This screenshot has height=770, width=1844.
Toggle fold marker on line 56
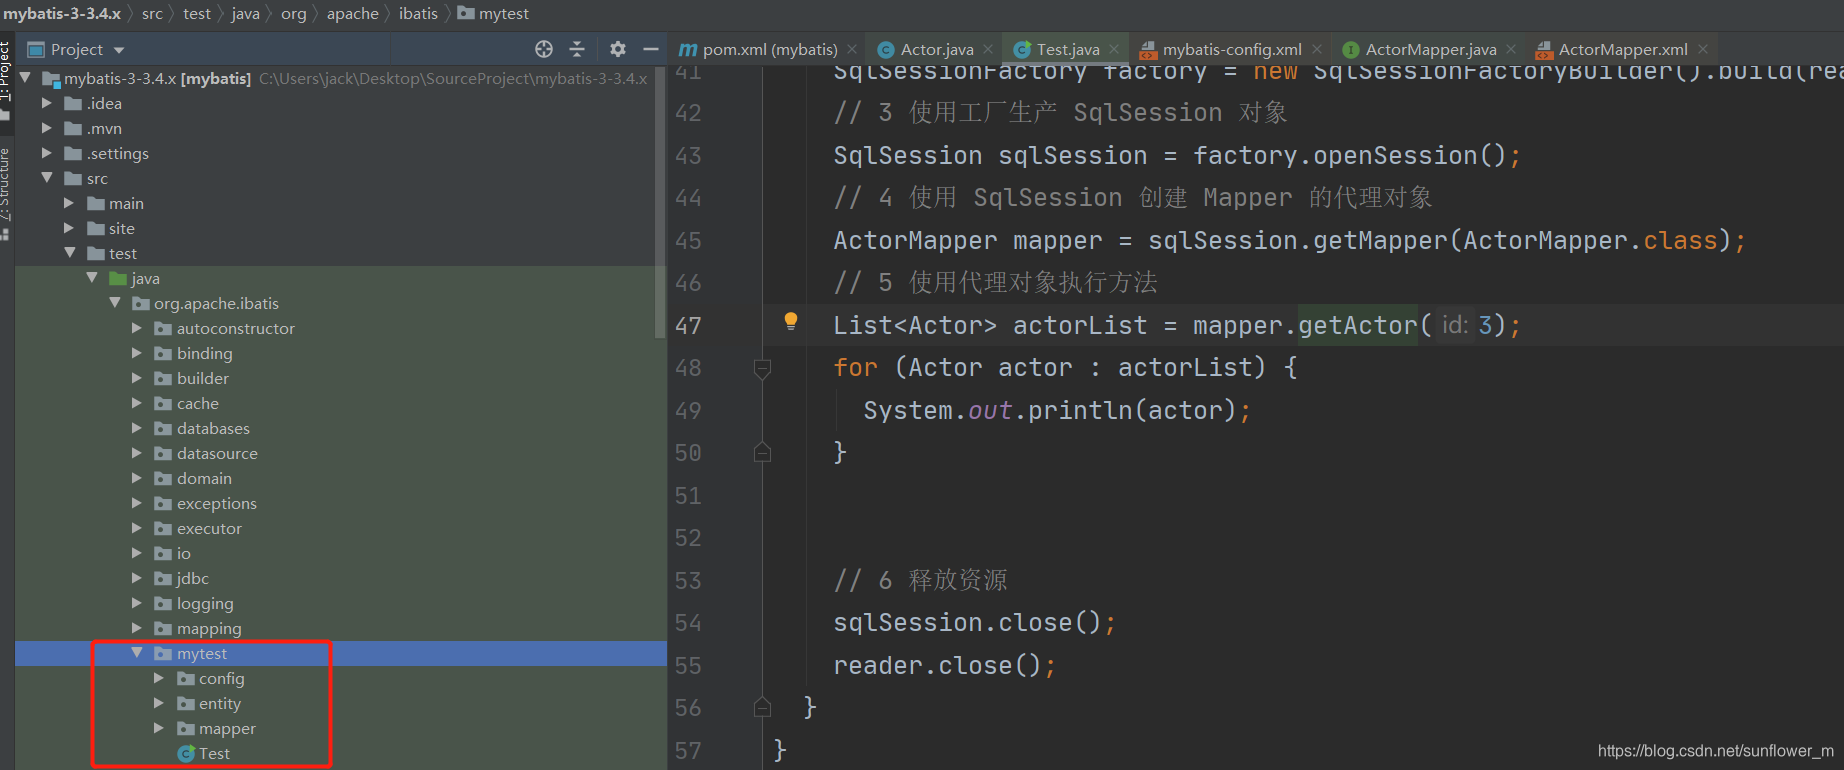click(x=762, y=707)
